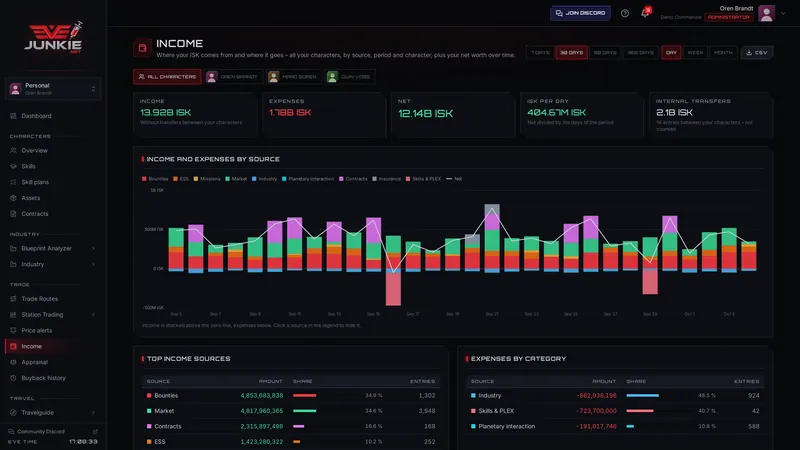800x450 pixels.
Task: Switch grouping to Month
Action: [723, 53]
